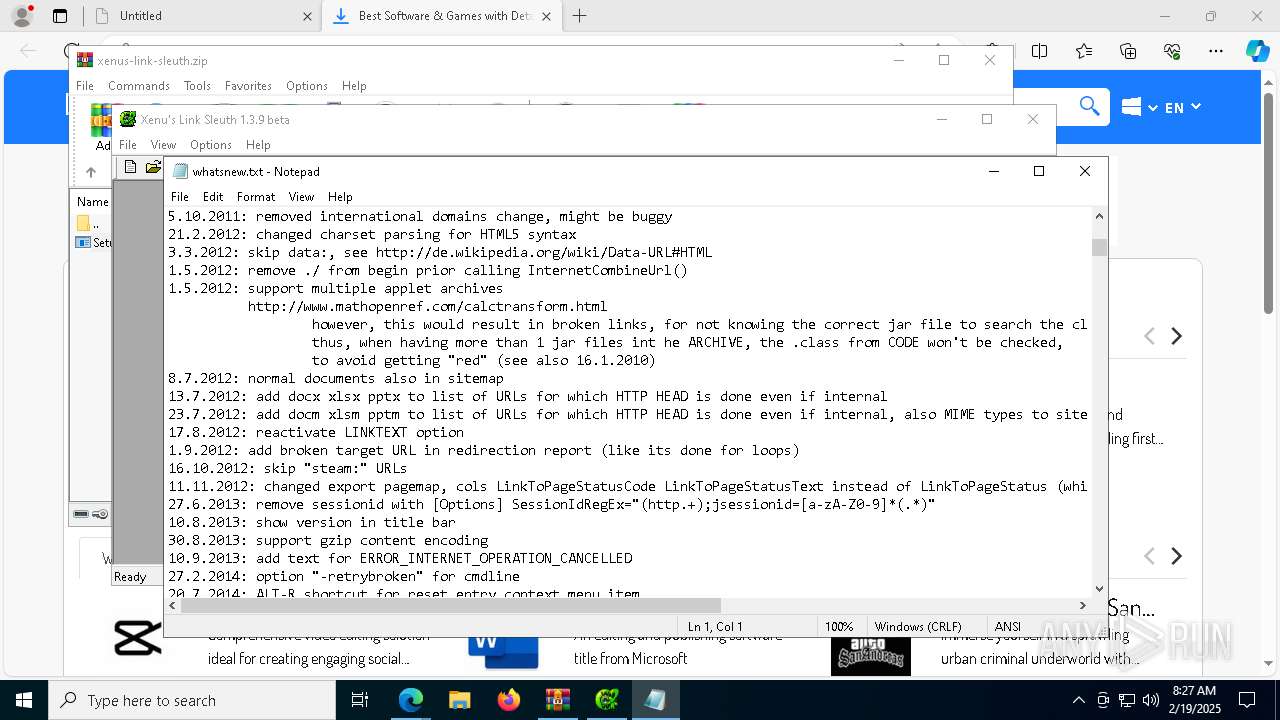The image size is (1280, 720).
Task: Click the line '8.7.2012: normal documents also in sitemap'
Action: 336,378
